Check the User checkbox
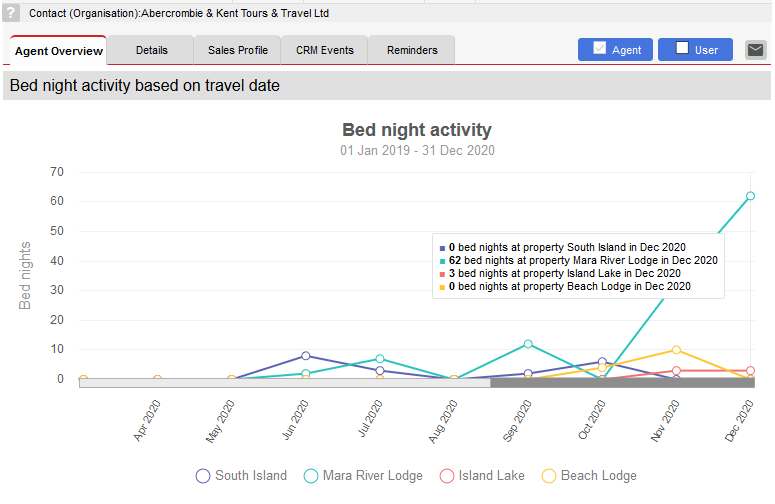775x504 pixels. (x=682, y=48)
